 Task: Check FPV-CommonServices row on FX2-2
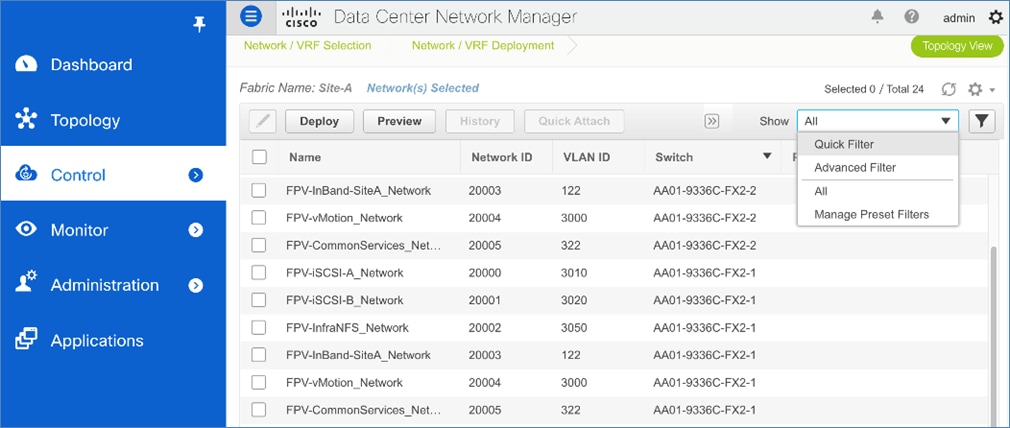258,245
